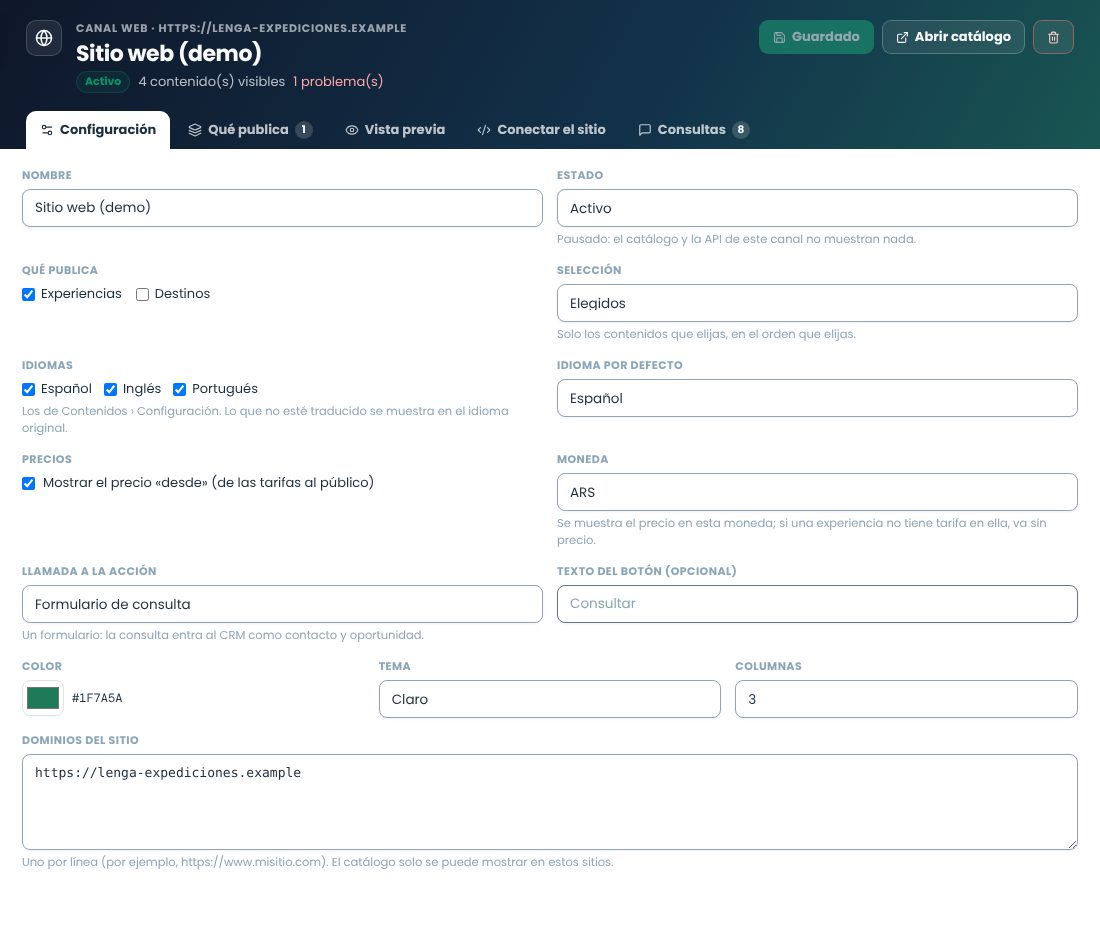Click the Activo status badge
This screenshot has height=944, width=1100.
click(102, 81)
